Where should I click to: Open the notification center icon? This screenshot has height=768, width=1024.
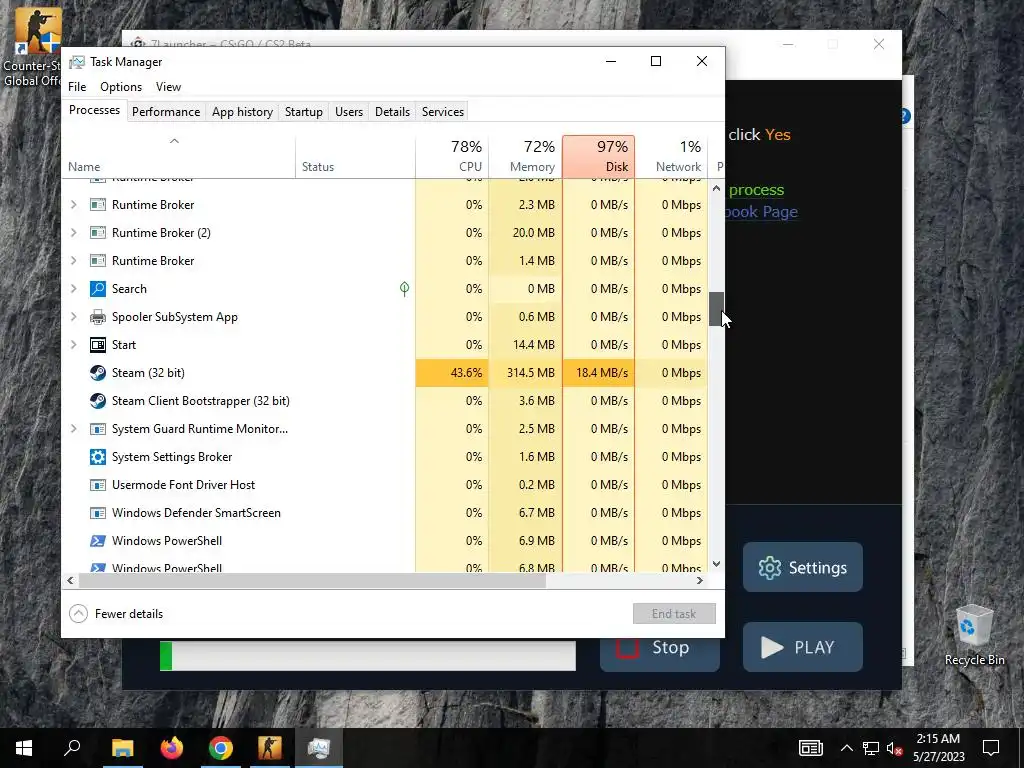coord(991,748)
